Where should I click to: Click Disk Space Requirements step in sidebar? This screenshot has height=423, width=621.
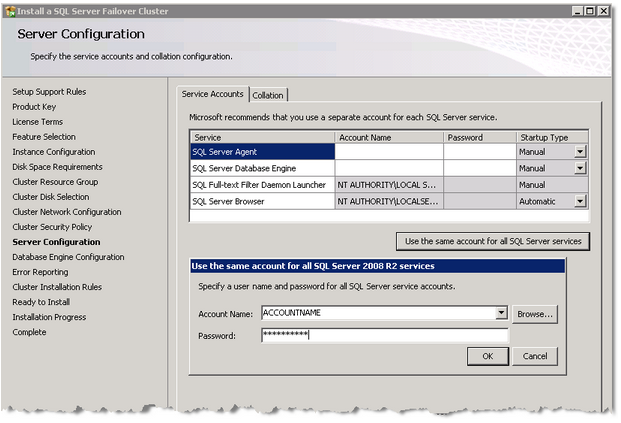point(57,167)
